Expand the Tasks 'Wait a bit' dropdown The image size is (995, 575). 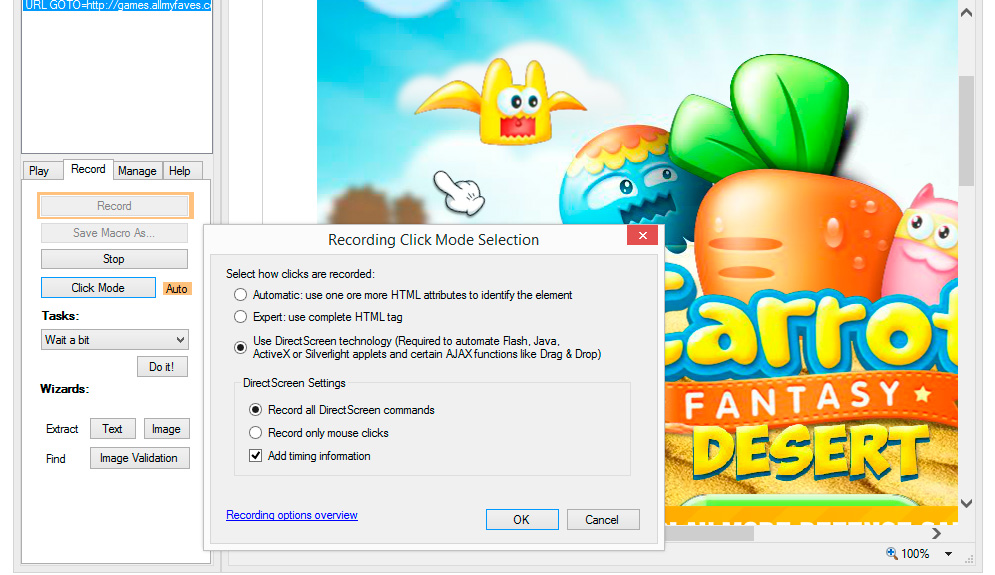(181, 340)
